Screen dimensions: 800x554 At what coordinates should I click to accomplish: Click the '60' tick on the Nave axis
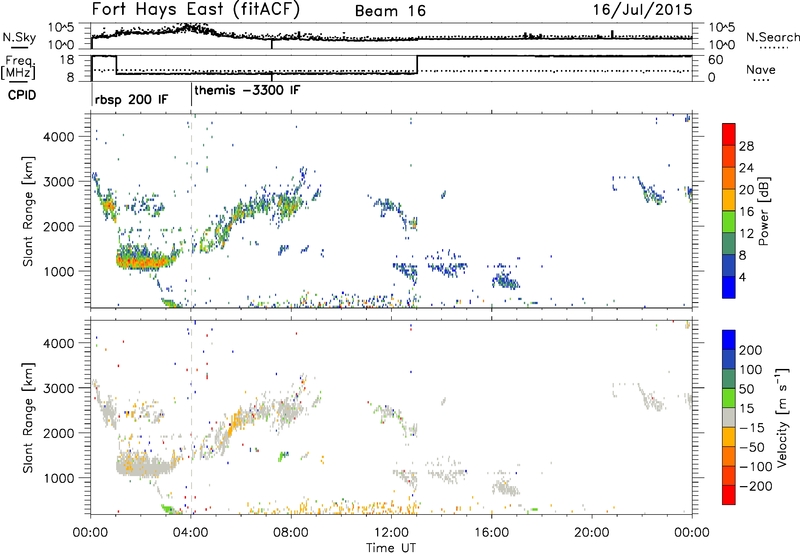point(715,59)
